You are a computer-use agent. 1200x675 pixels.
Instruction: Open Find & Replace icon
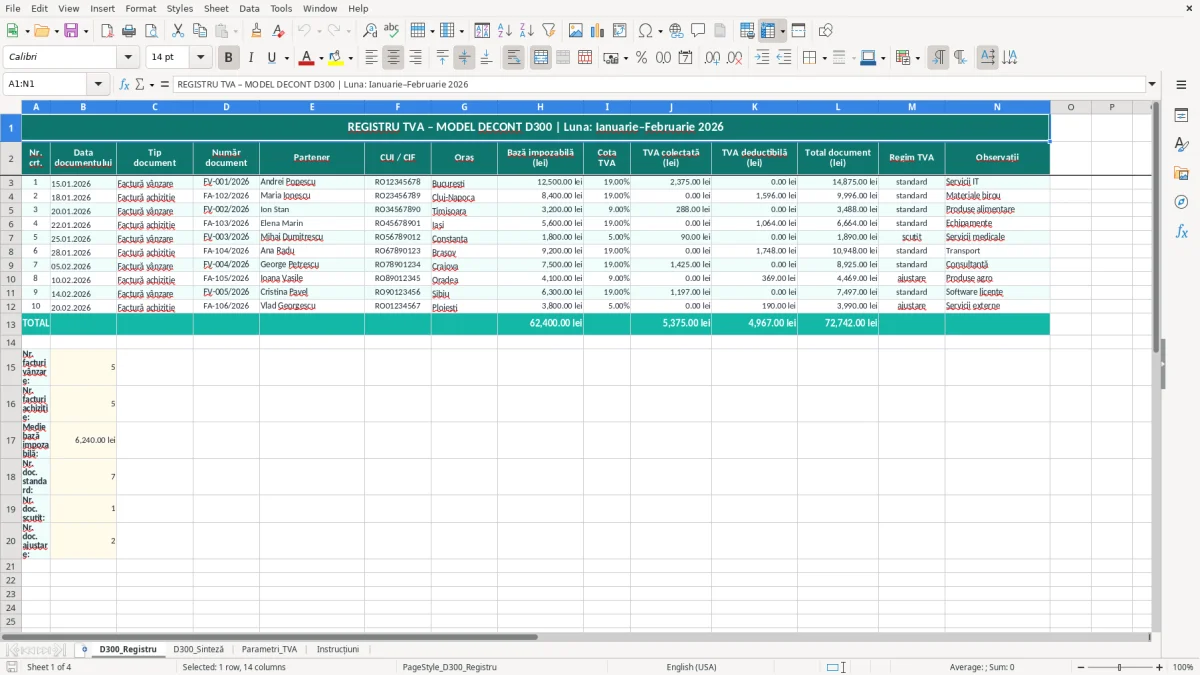tap(370, 31)
